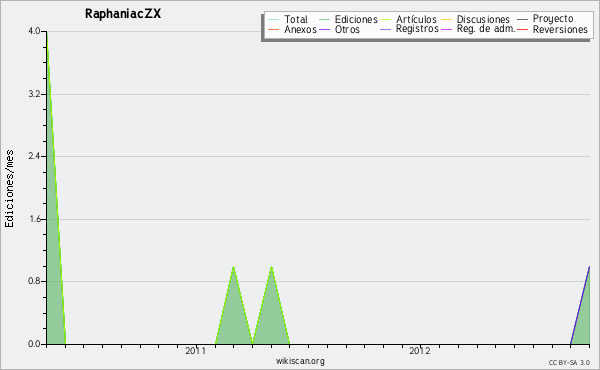This screenshot has height=370, width=600.
Task: Click the 2.4 y-axis label
Action: (34, 156)
